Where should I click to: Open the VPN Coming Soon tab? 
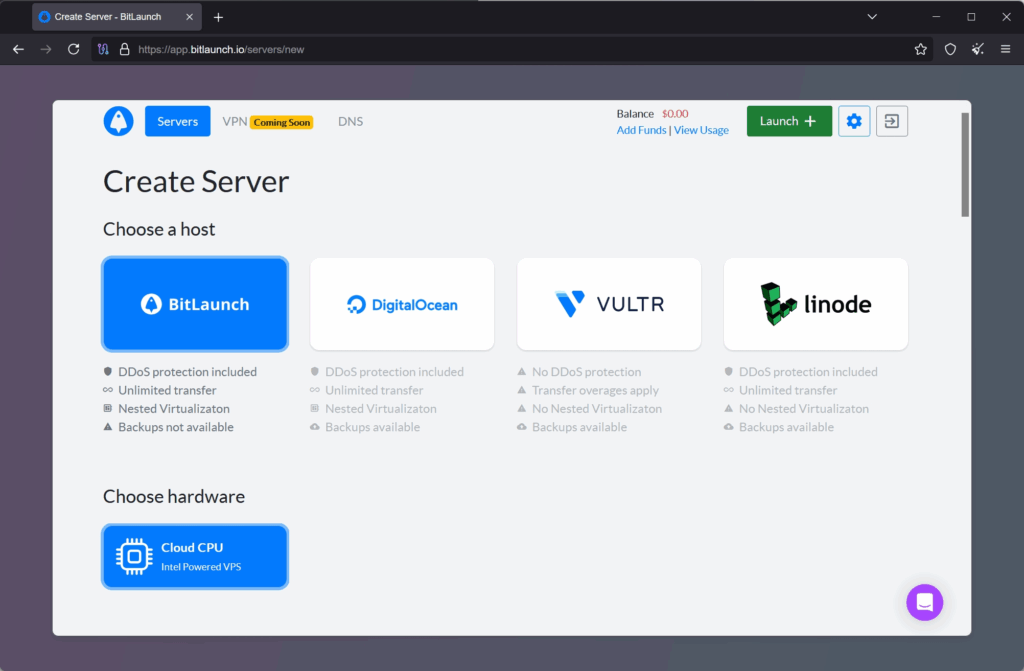pyautogui.click(x=268, y=122)
